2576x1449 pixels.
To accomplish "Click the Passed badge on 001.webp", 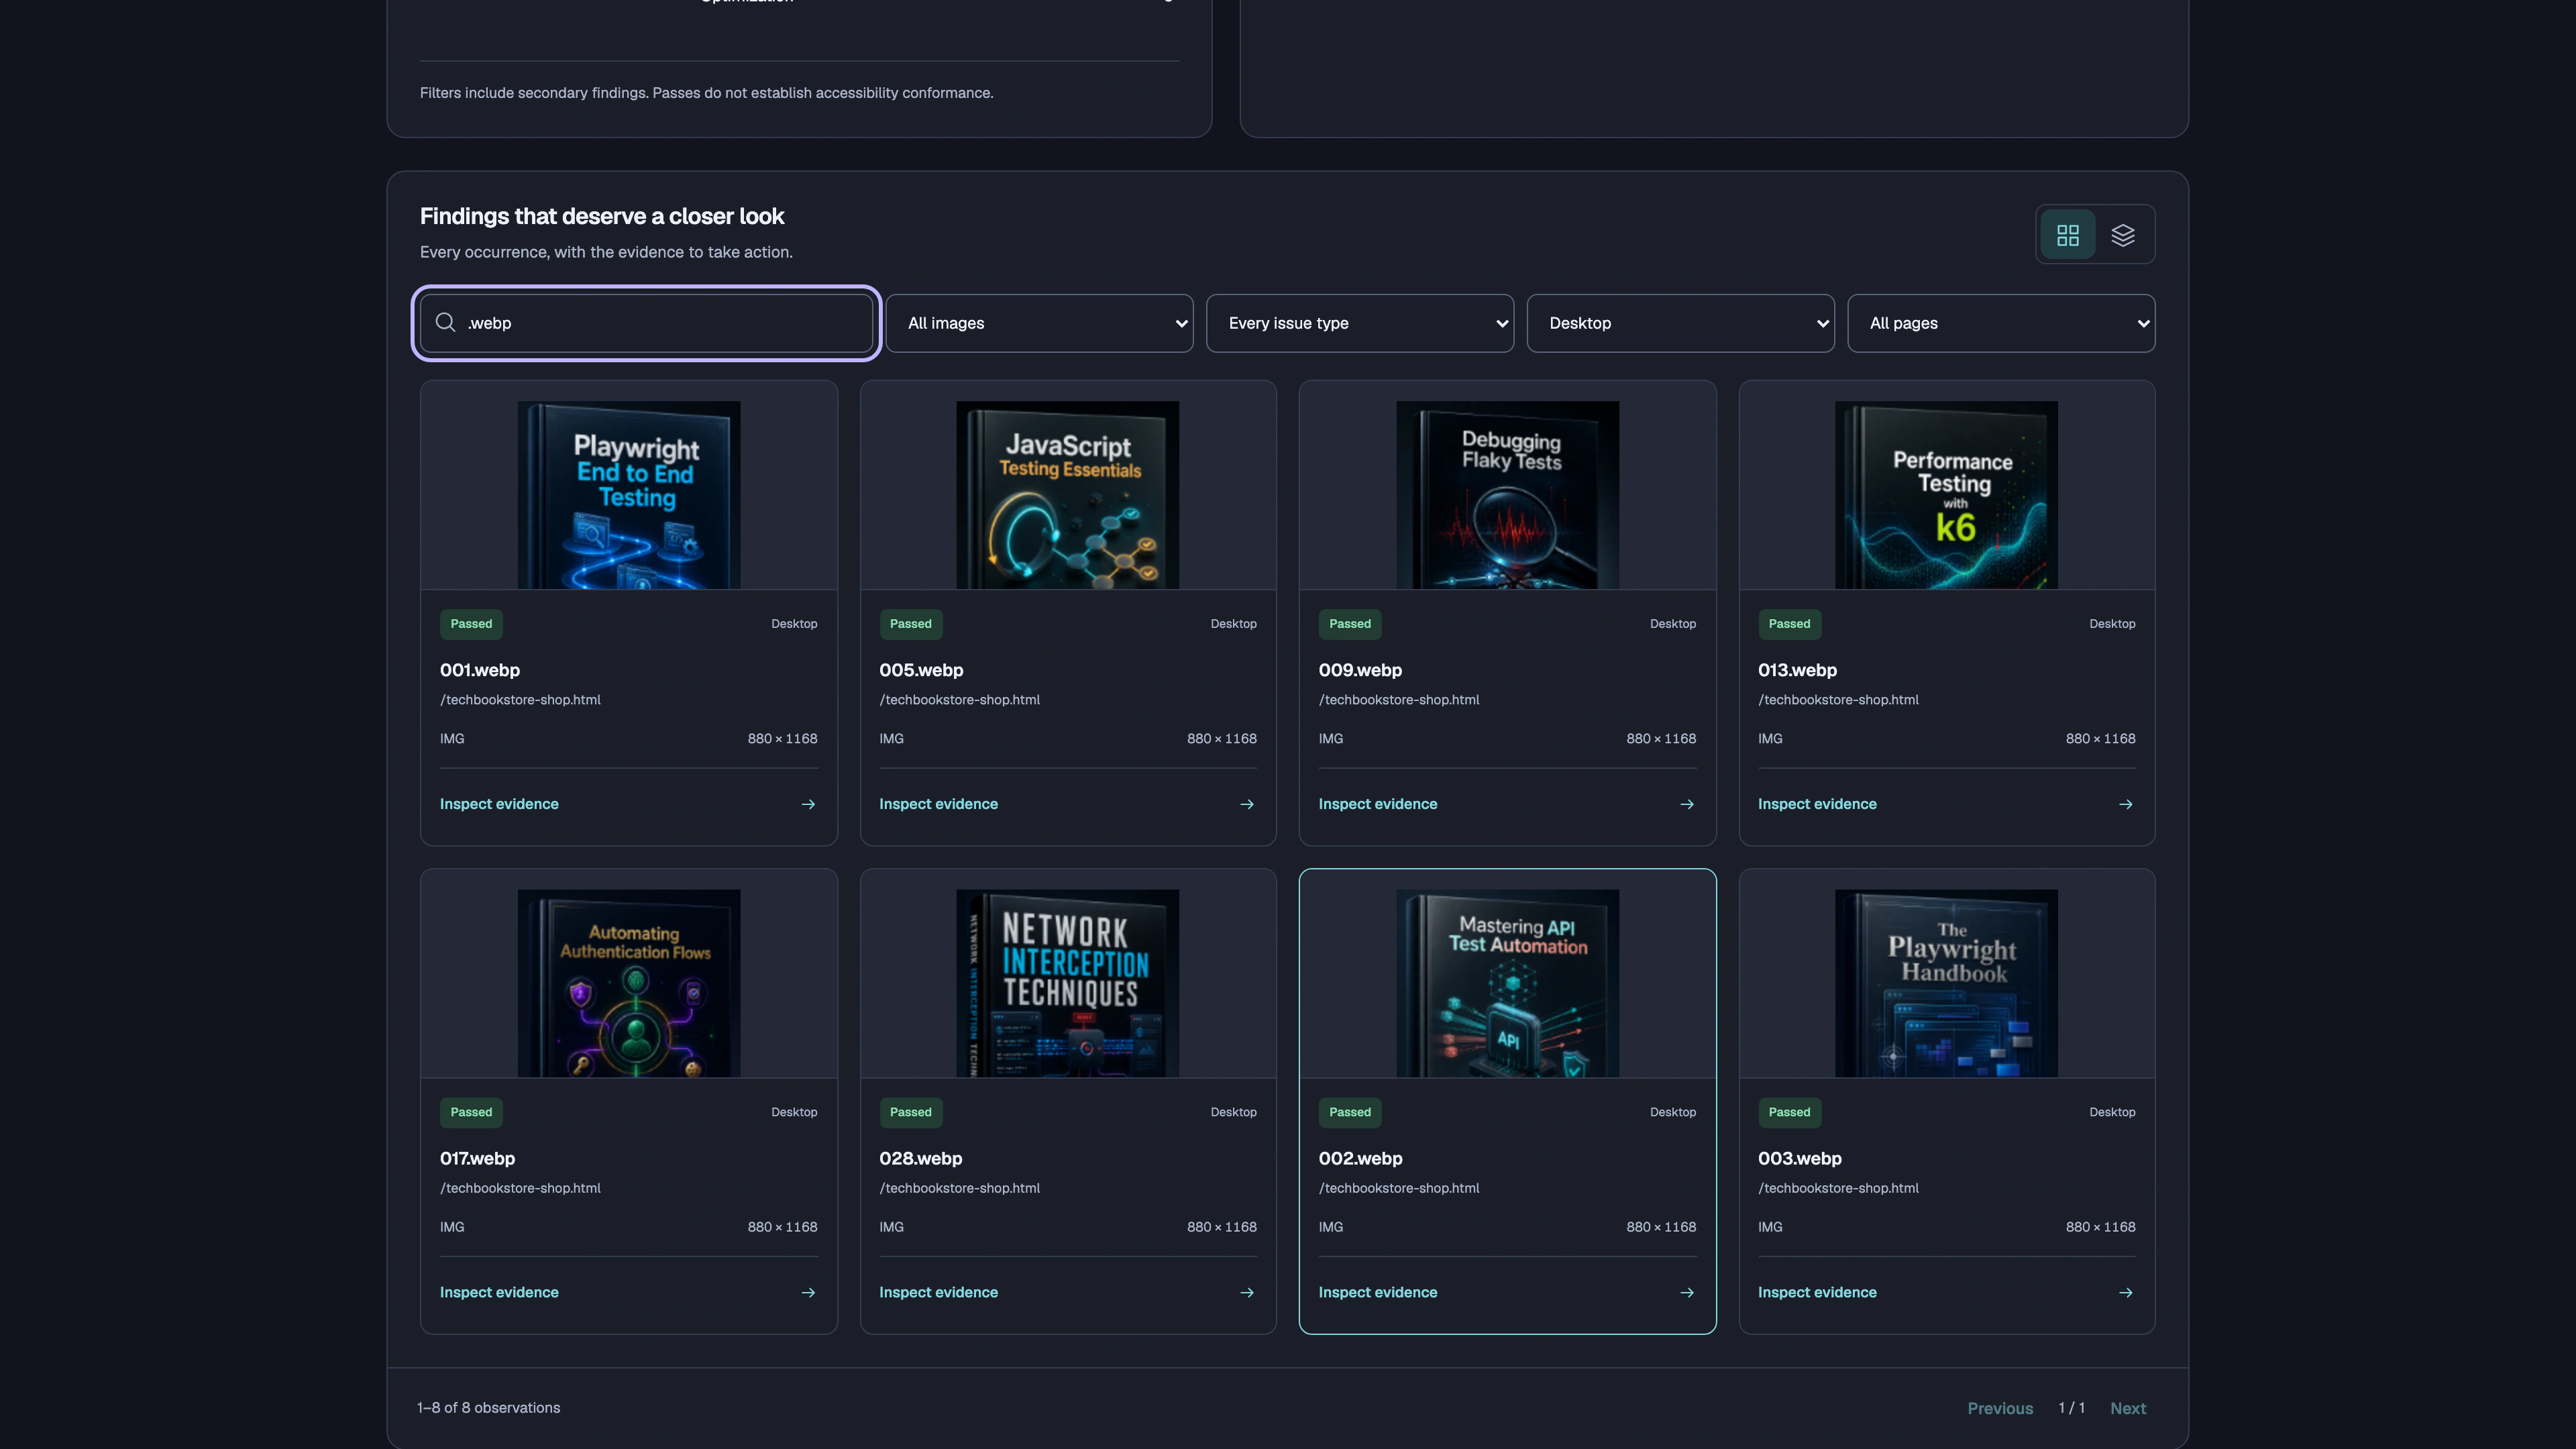I will (471, 624).
